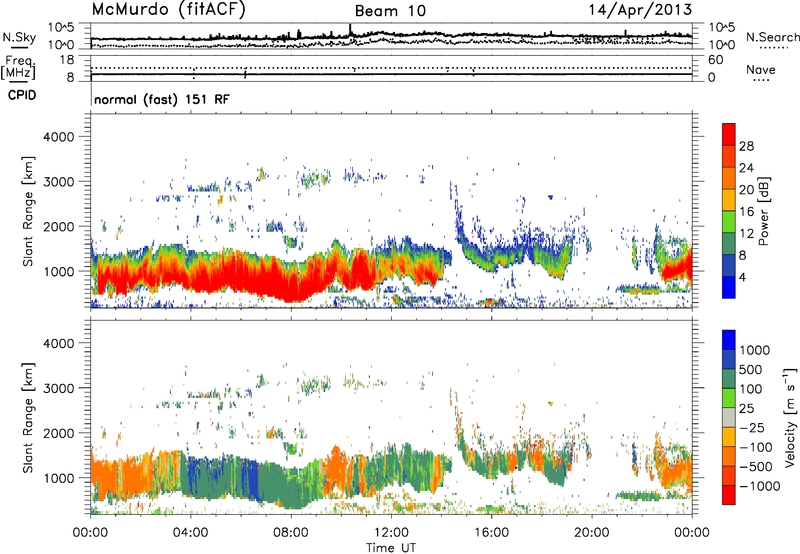Image resolution: width=800 pixels, height=554 pixels.
Task: Click the '12' value on Power colorbar
Action: coord(746,234)
